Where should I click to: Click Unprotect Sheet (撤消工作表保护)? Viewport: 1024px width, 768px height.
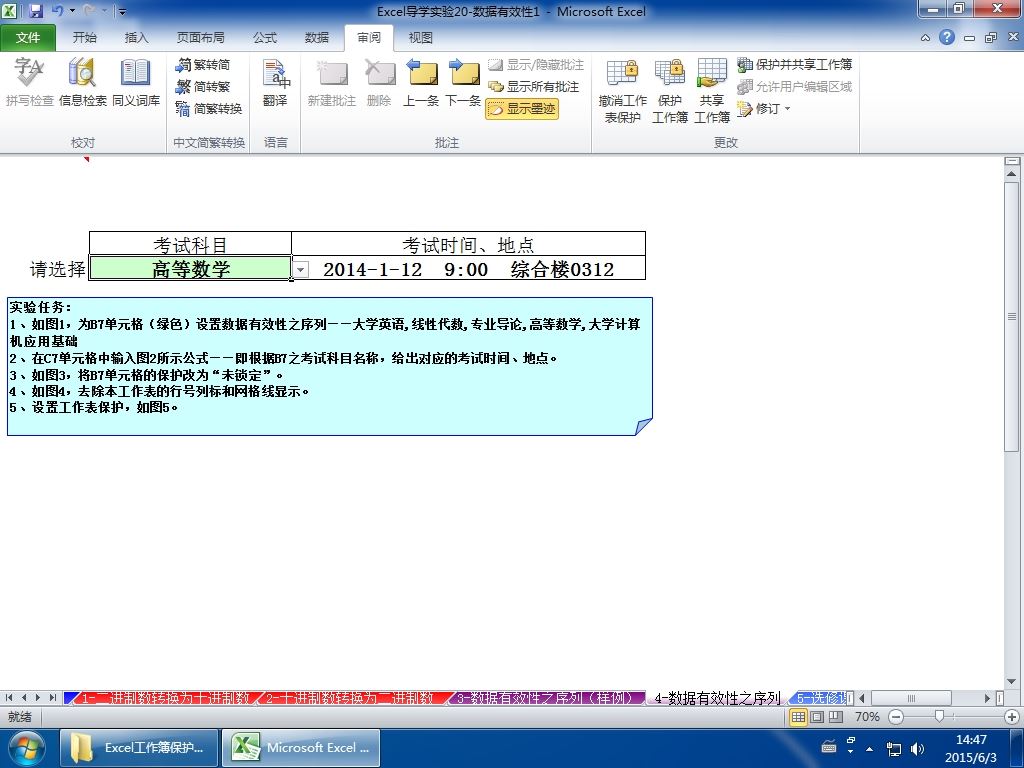[x=622, y=90]
